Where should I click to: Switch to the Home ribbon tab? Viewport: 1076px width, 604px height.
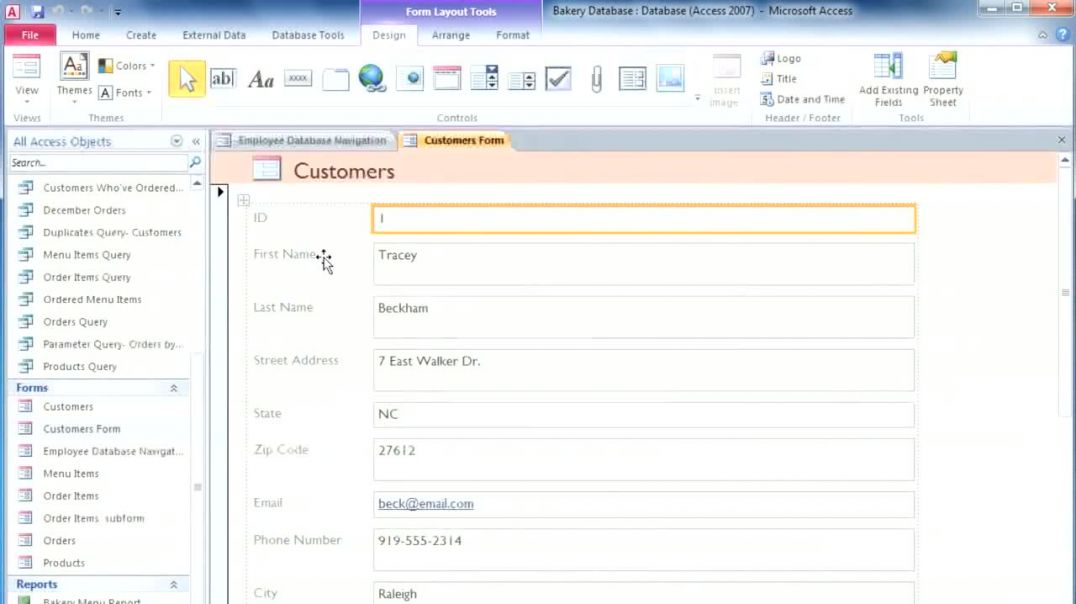pyautogui.click(x=86, y=35)
